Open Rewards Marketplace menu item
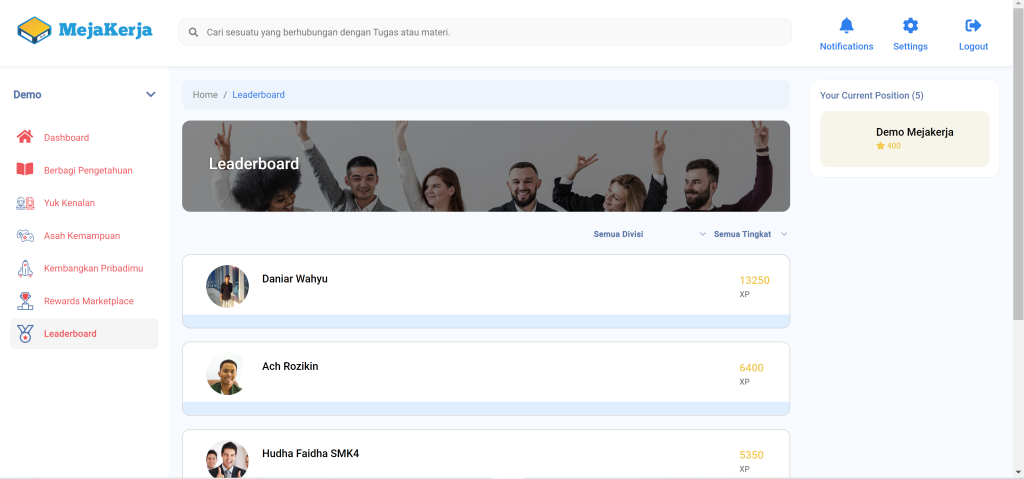 click(84, 301)
